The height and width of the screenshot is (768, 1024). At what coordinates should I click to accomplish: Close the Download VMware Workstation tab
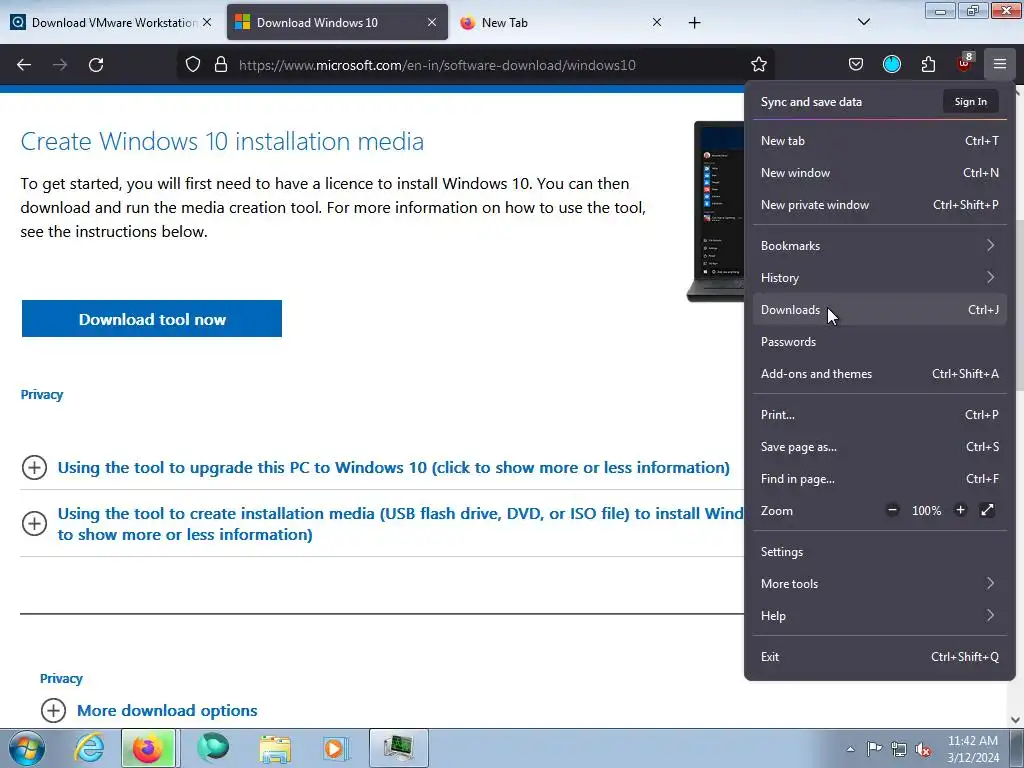(207, 22)
